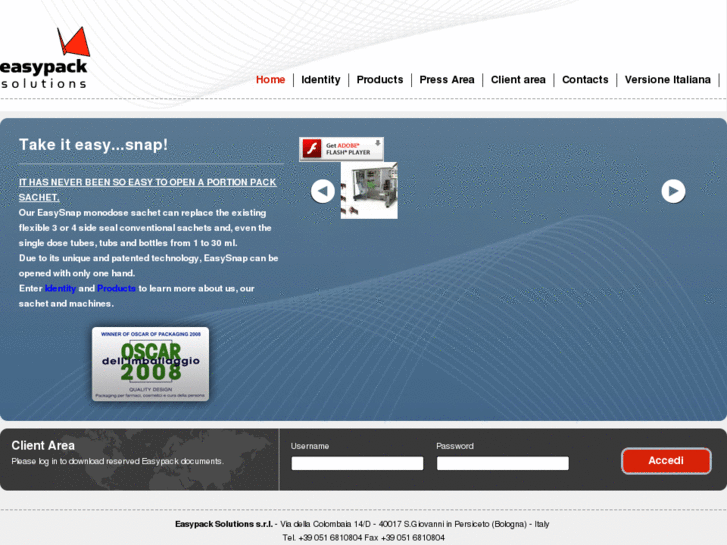Switch to Versione Italiana
The height and width of the screenshot is (545, 727).
(x=667, y=80)
